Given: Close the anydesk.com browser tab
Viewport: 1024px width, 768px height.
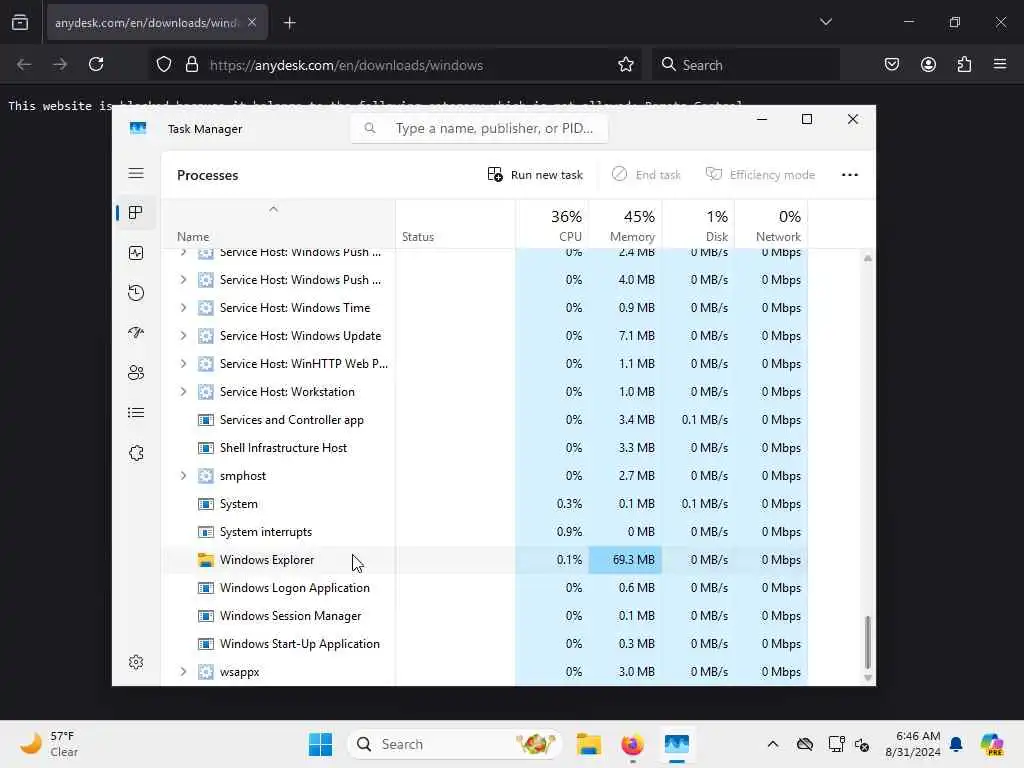Looking at the screenshot, I should (x=252, y=22).
